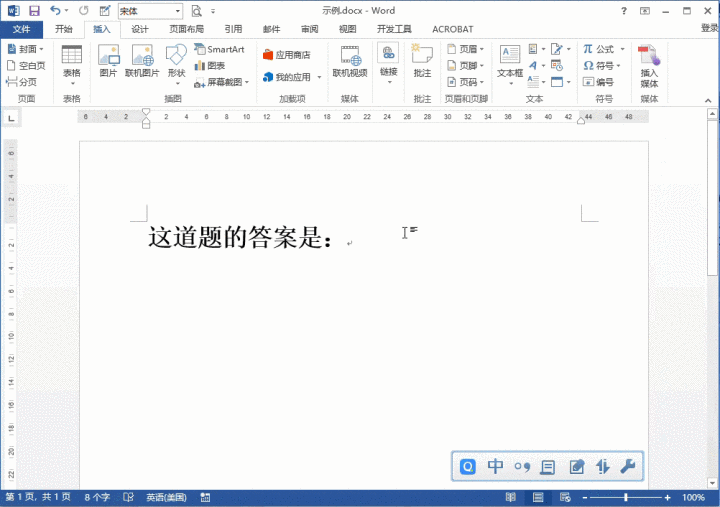Open the 链接 links menu
The width and height of the screenshot is (720, 507).
(388, 63)
